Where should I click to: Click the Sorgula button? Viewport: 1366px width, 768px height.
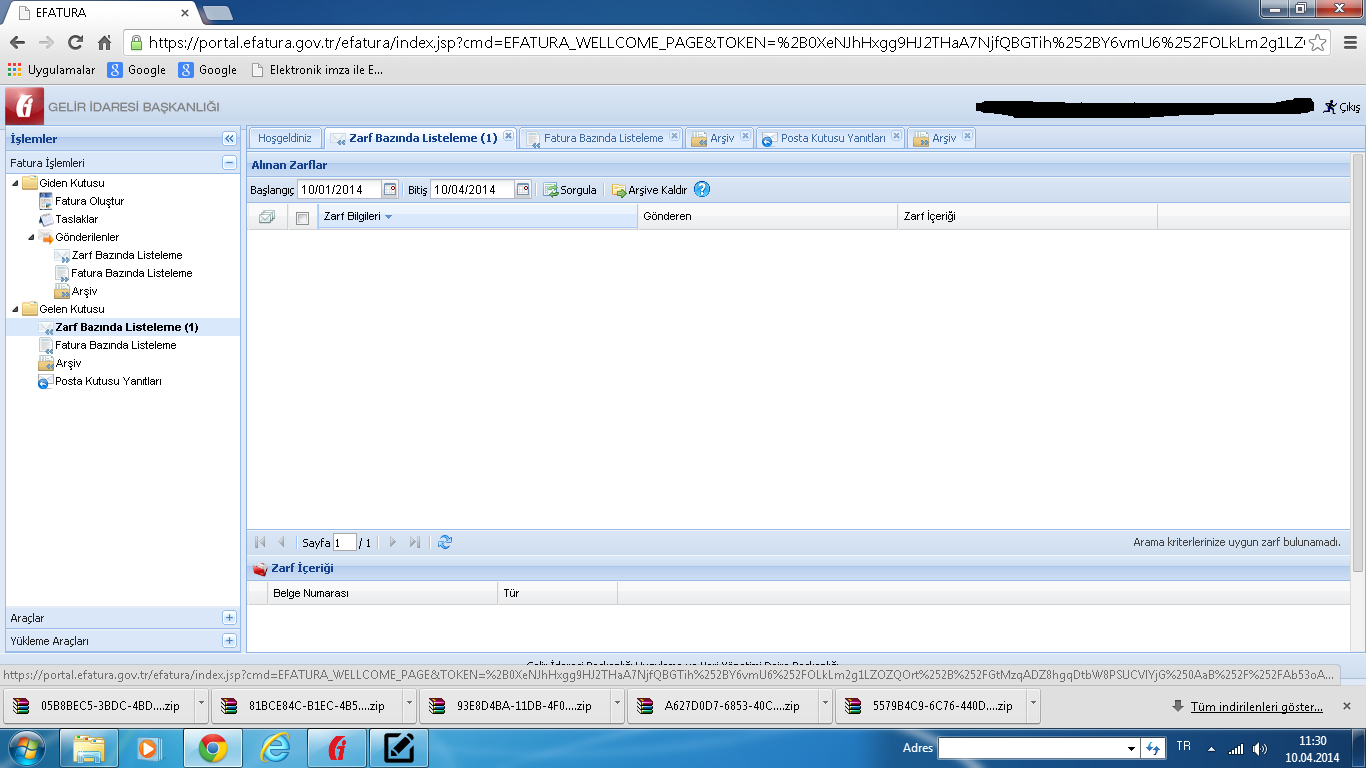(570, 189)
